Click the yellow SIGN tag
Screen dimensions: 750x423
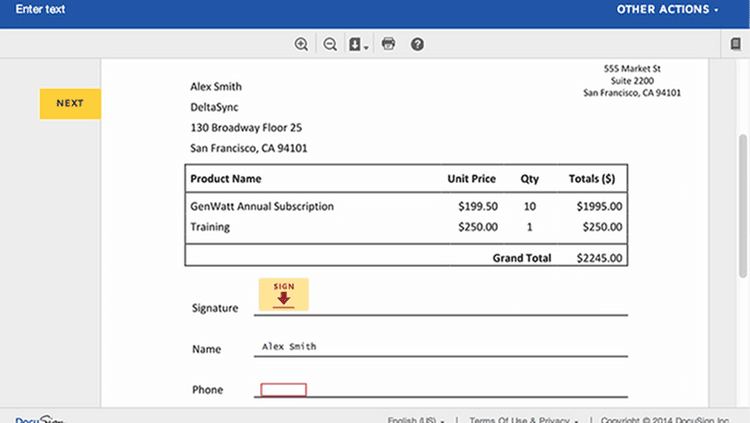pos(284,294)
